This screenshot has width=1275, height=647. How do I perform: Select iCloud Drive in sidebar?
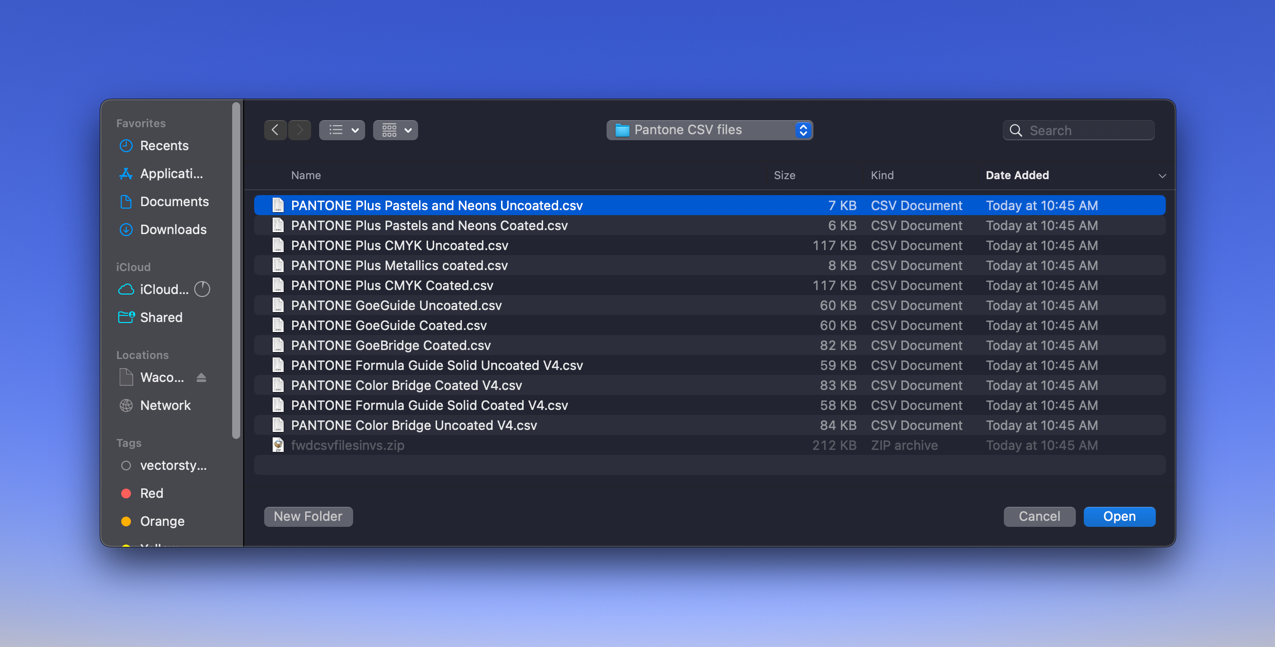click(x=163, y=290)
